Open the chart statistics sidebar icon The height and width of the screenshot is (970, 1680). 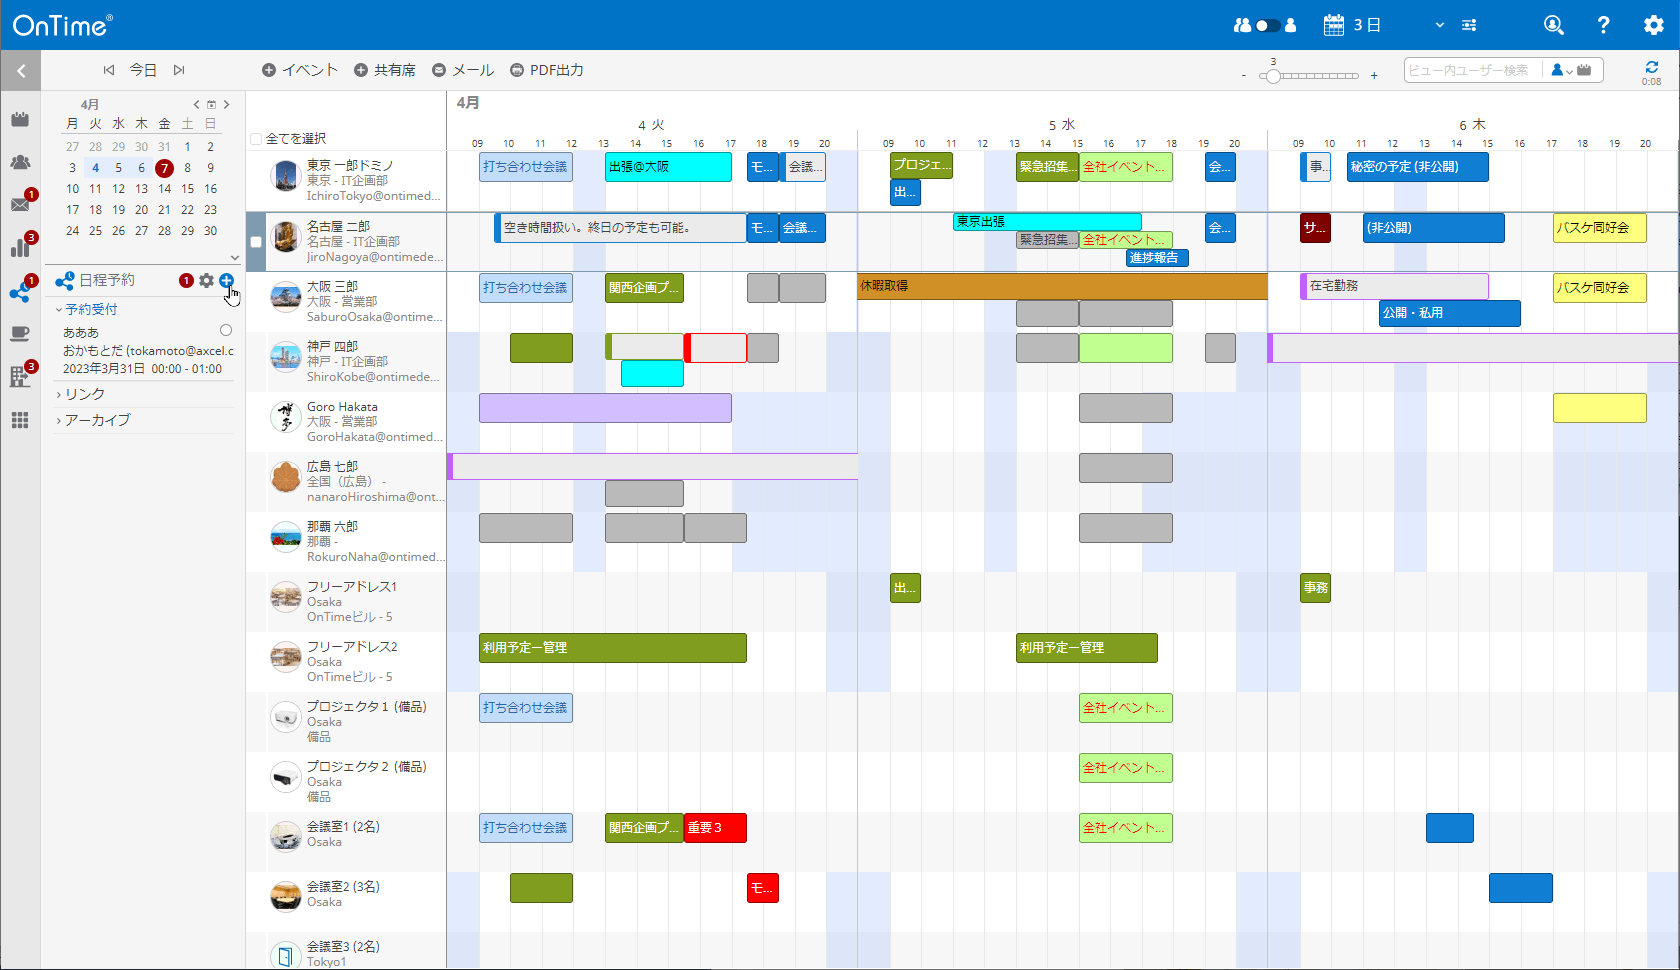pyautogui.click(x=20, y=247)
